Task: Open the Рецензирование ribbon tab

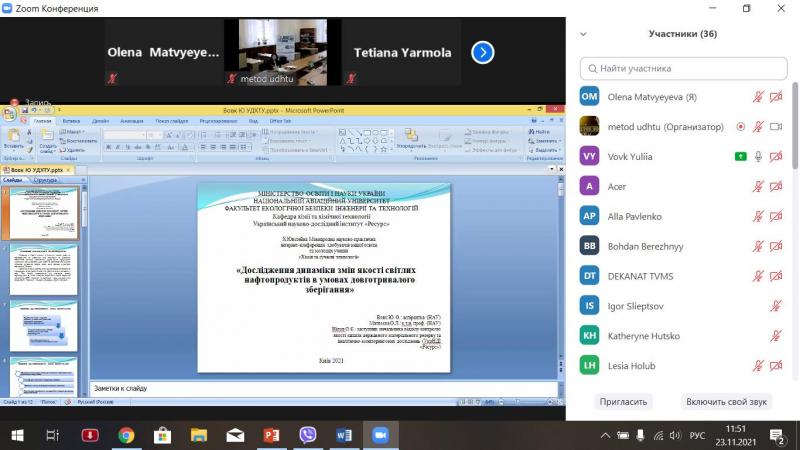Action: (x=218, y=121)
